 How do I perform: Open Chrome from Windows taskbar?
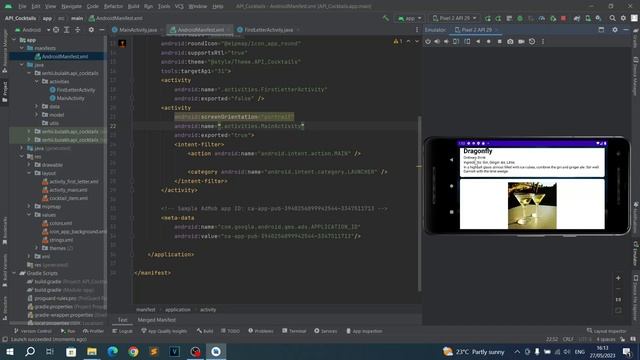pos(133,351)
